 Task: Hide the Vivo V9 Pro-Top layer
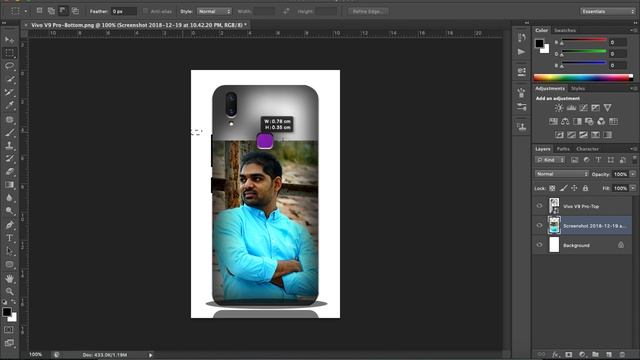coord(539,206)
